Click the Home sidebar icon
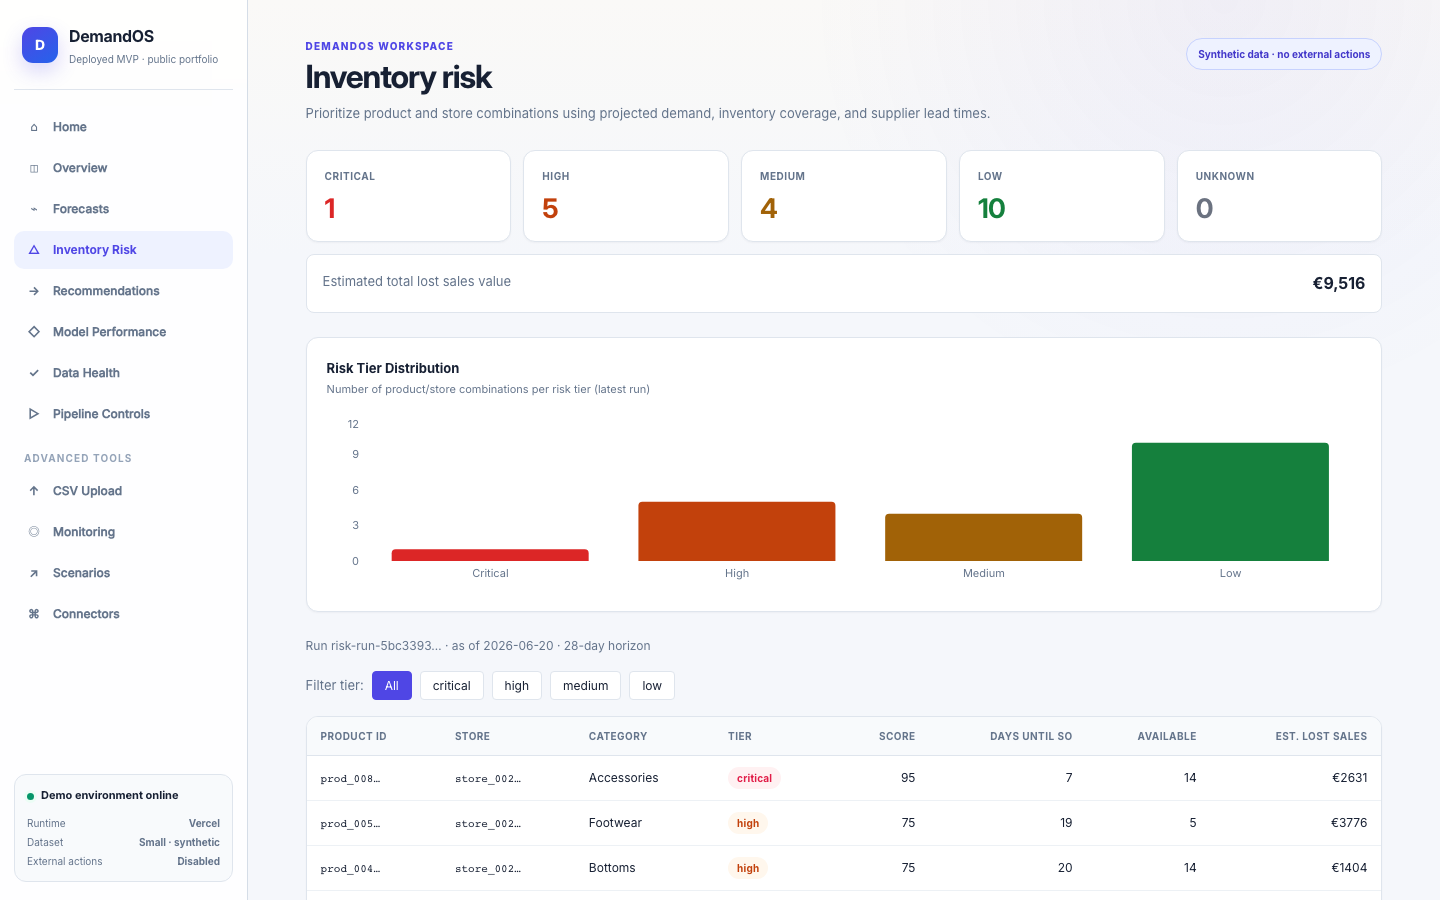This screenshot has width=1440, height=900. pyautogui.click(x=34, y=127)
